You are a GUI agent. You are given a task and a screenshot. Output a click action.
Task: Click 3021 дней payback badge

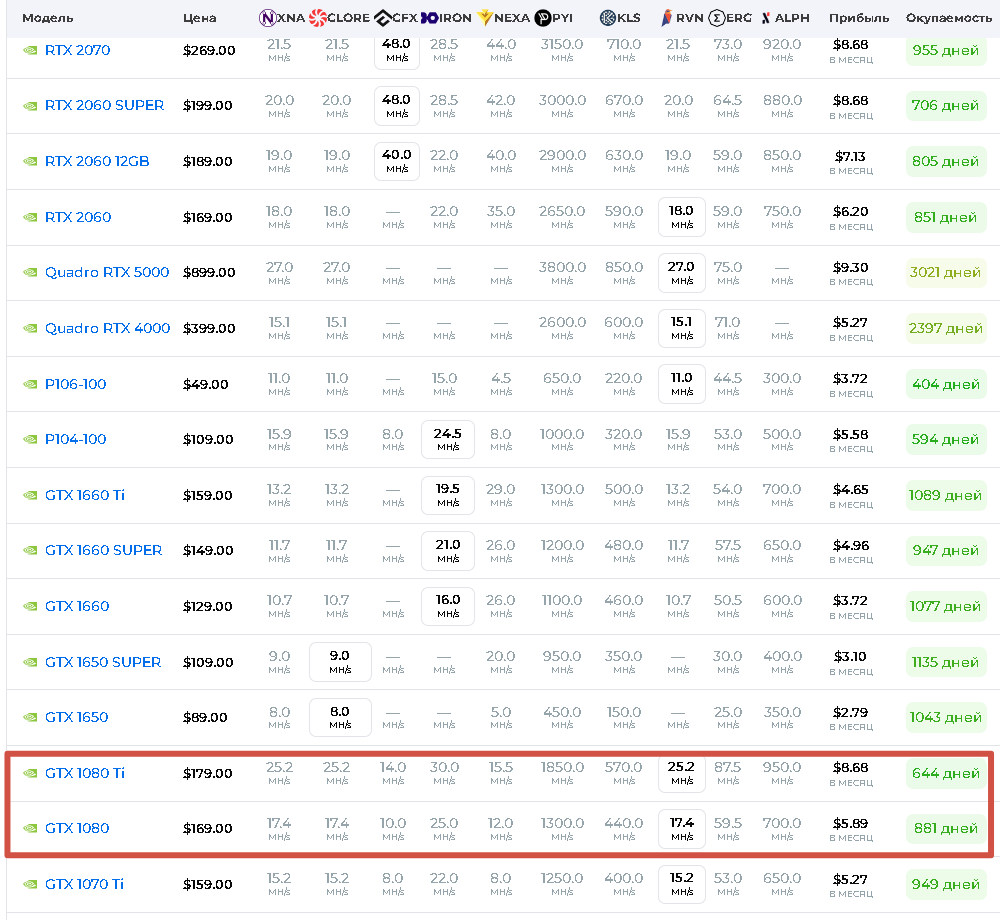coord(945,272)
